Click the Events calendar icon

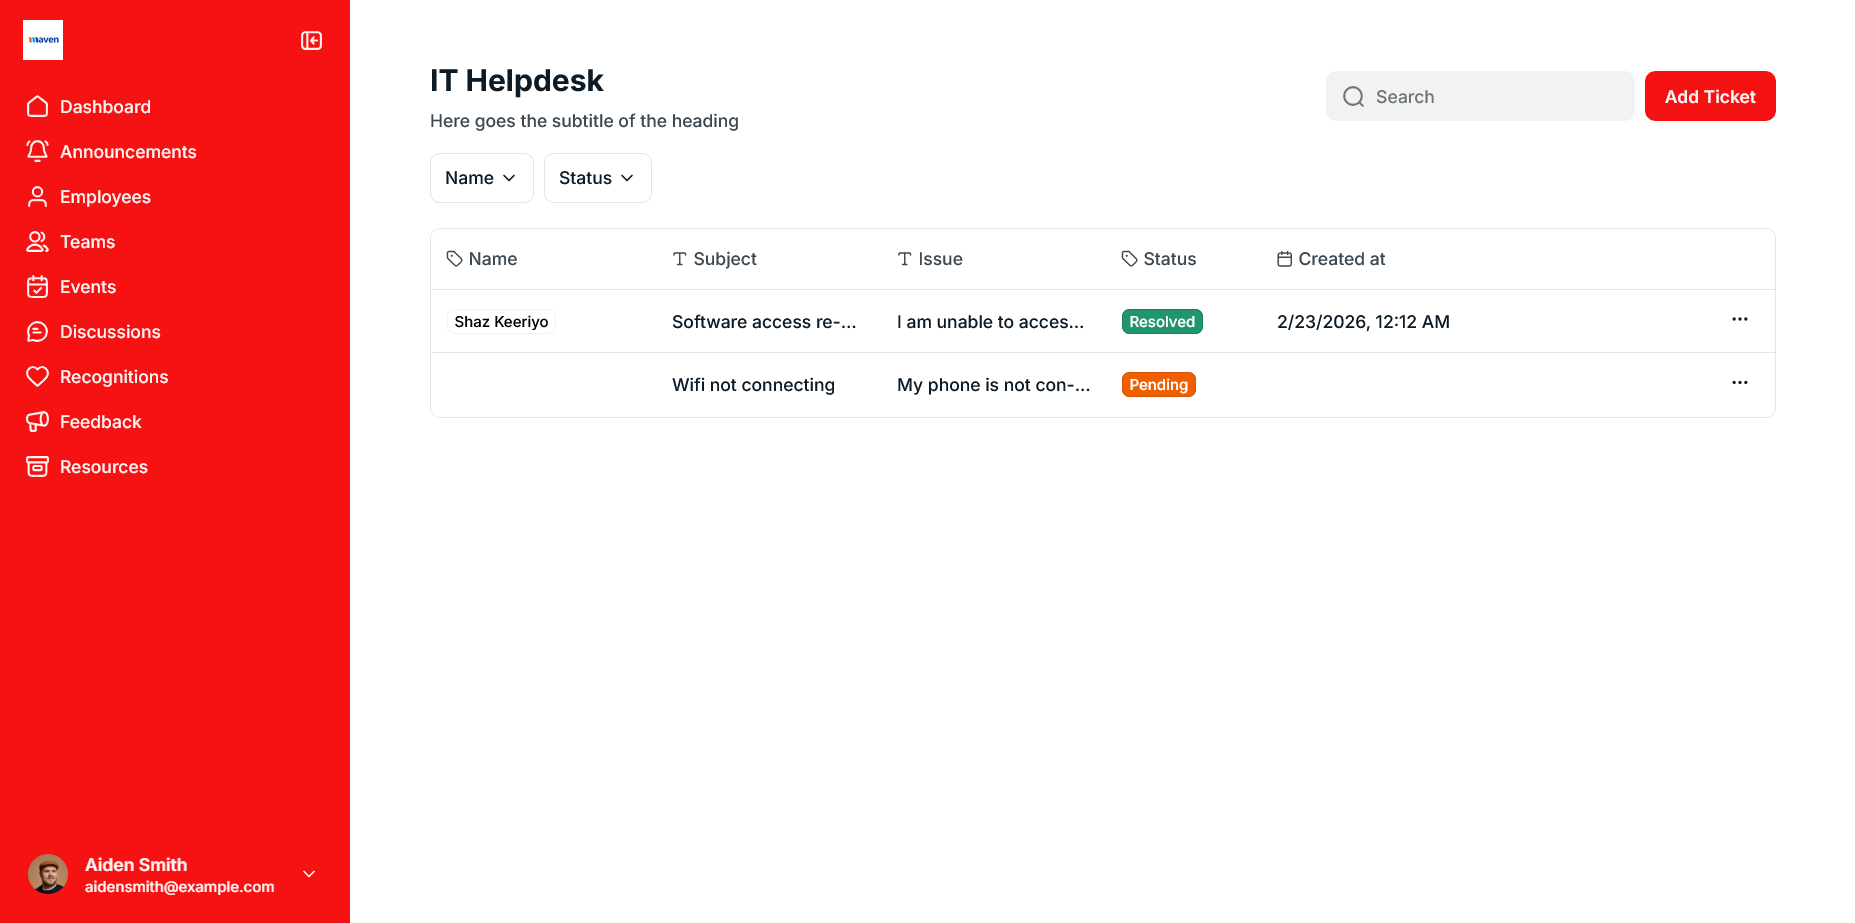(38, 287)
